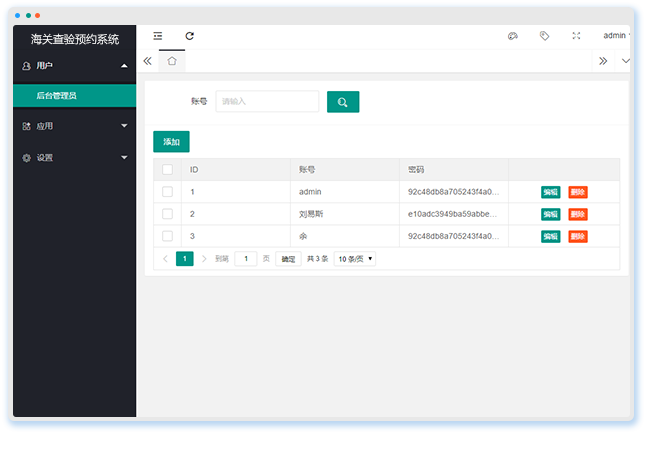Check the select-all header checkbox
This screenshot has width=647, height=465.
click(167, 170)
